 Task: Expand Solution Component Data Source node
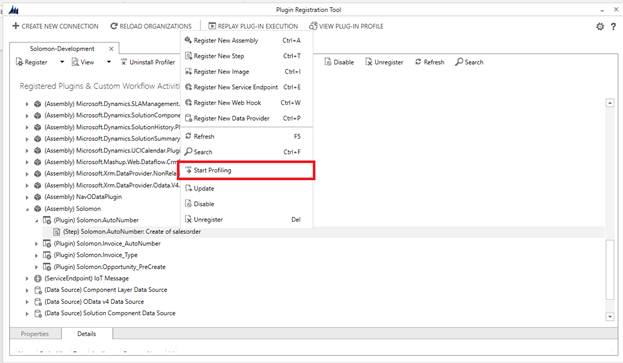[27, 313]
